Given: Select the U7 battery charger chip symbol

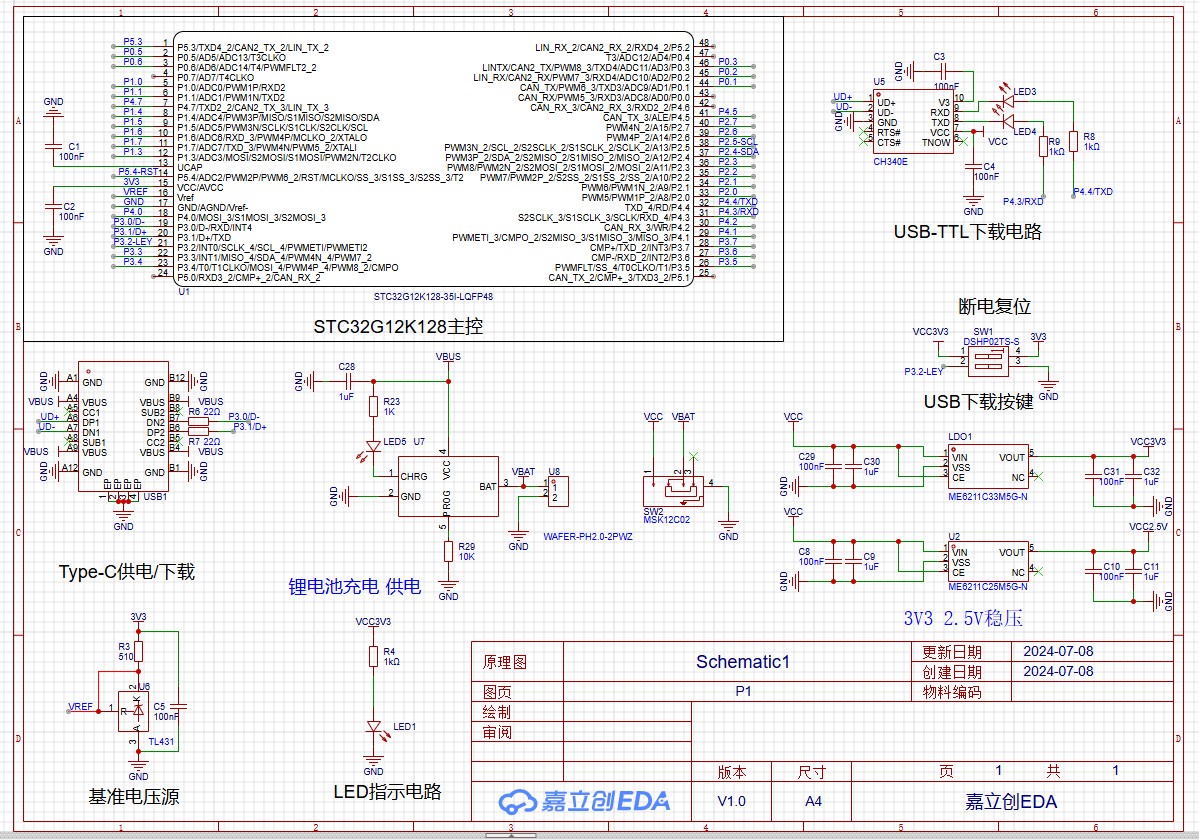Looking at the screenshot, I should (448, 487).
